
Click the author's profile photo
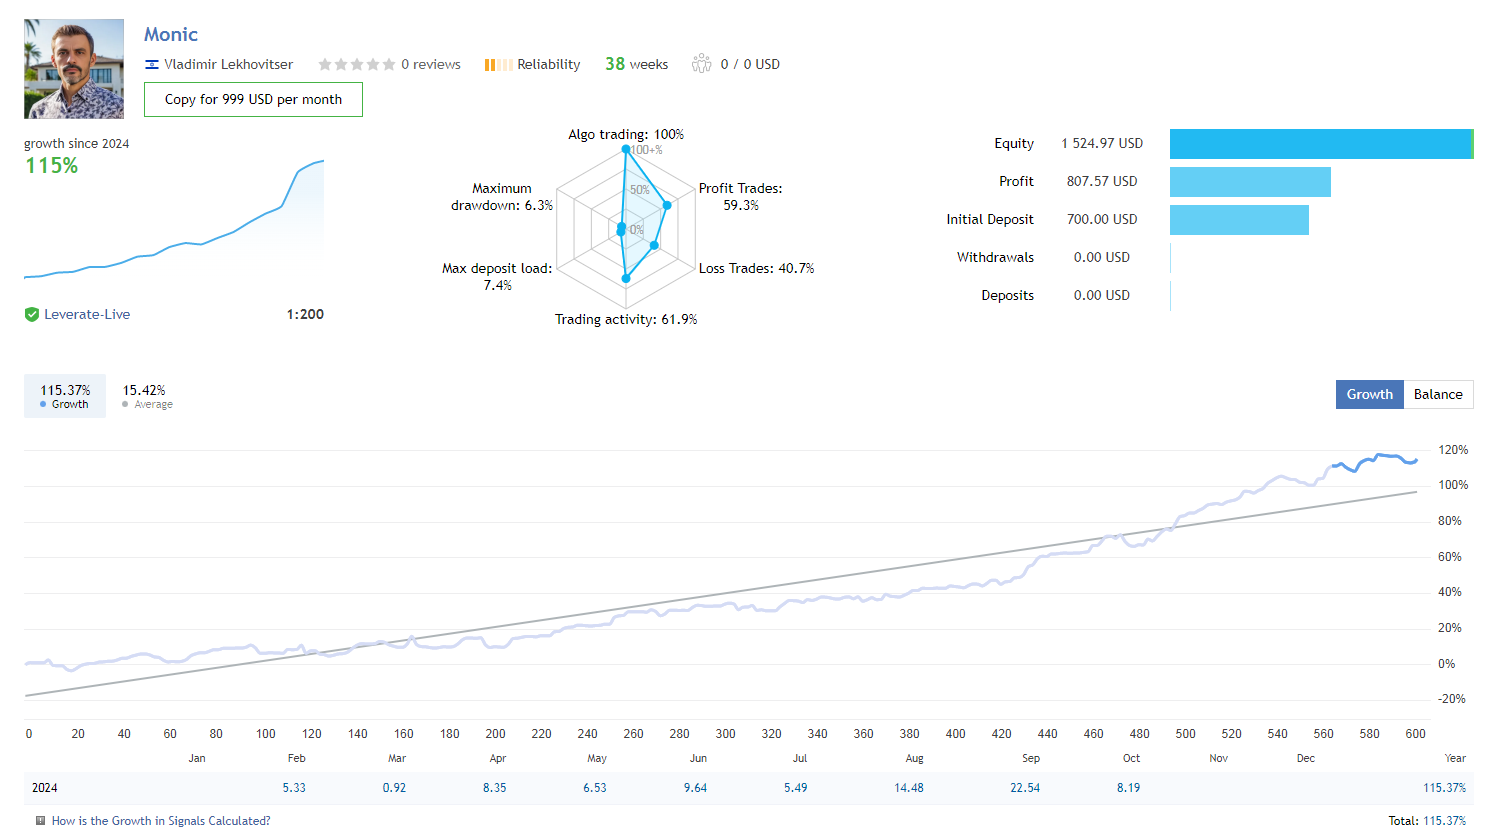(x=74, y=69)
